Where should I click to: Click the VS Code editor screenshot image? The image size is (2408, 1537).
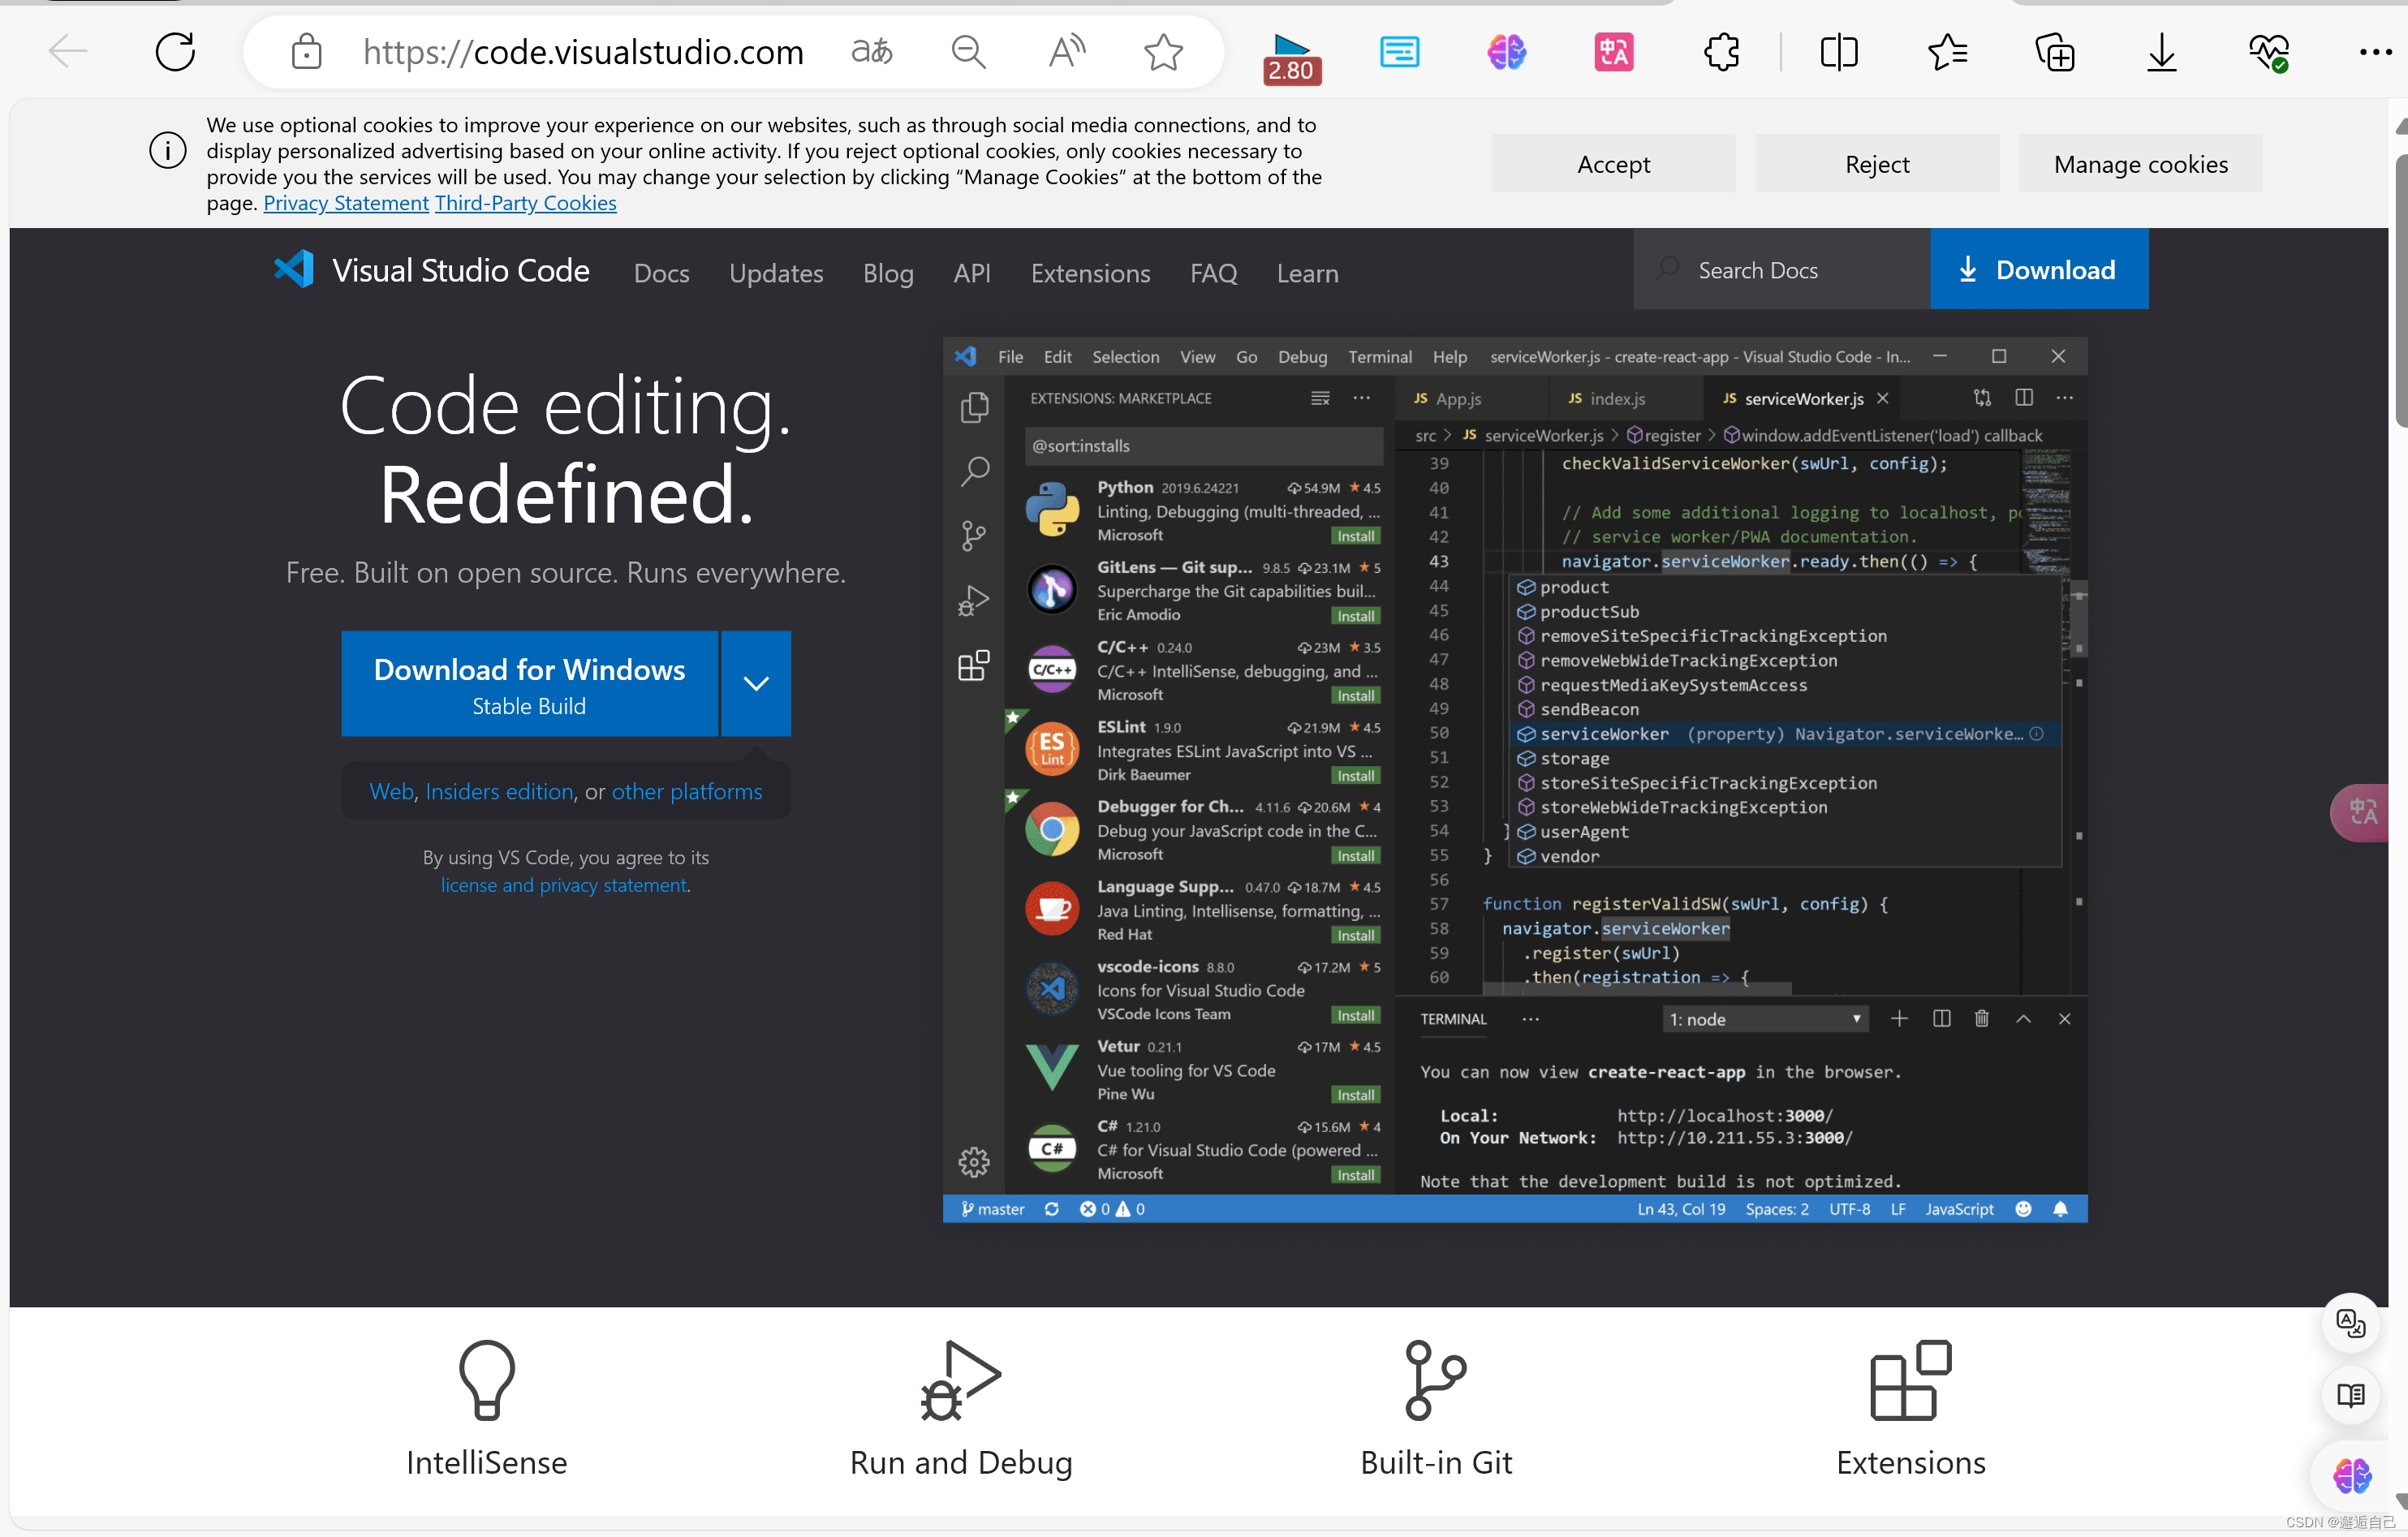click(x=1514, y=780)
